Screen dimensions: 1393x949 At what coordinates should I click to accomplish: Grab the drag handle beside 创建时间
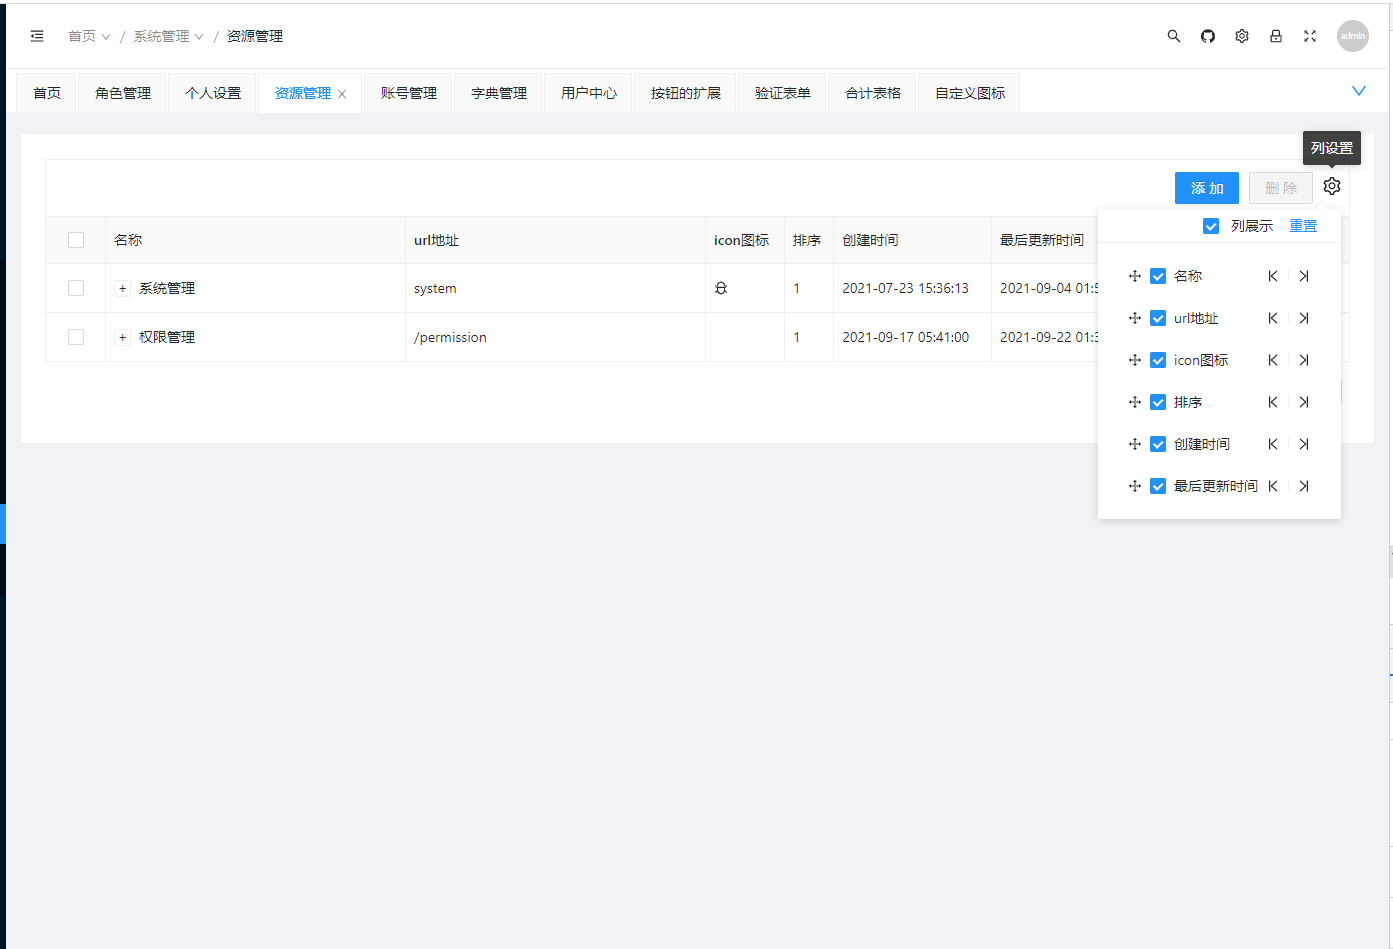tap(1135, 443)
